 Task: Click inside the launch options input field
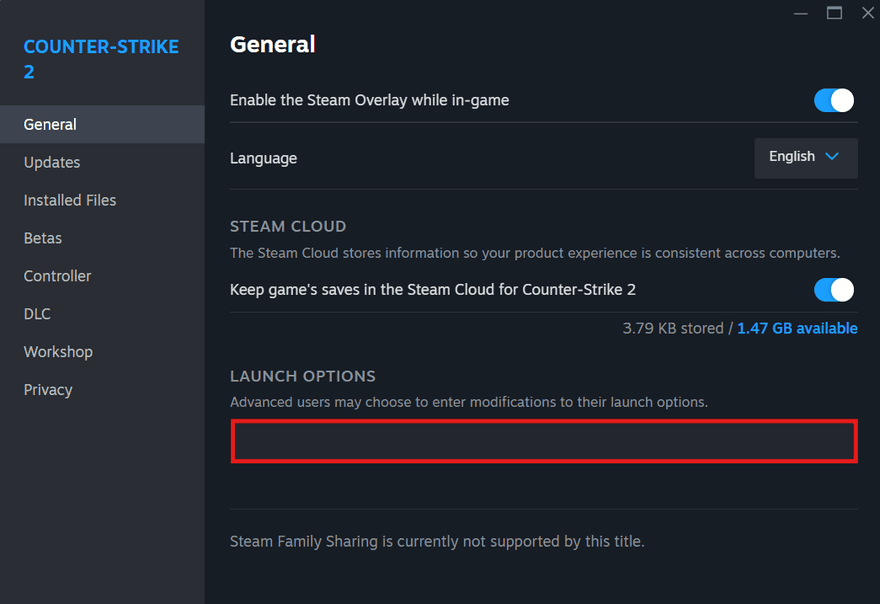544,441
